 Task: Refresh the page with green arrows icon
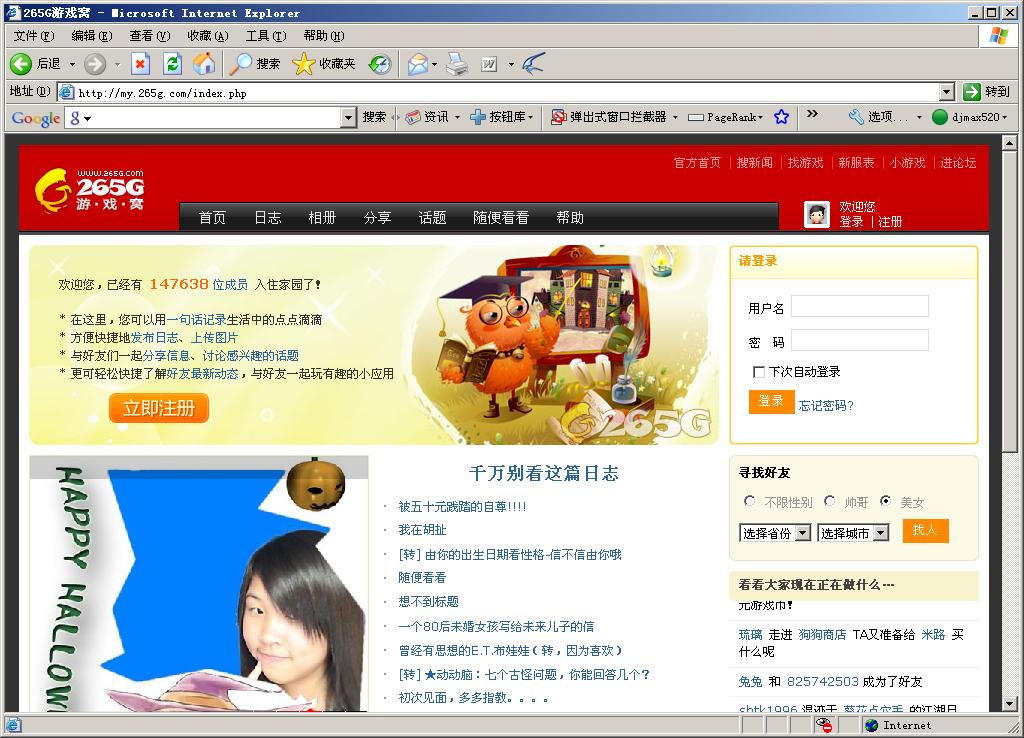click(172, 63)
